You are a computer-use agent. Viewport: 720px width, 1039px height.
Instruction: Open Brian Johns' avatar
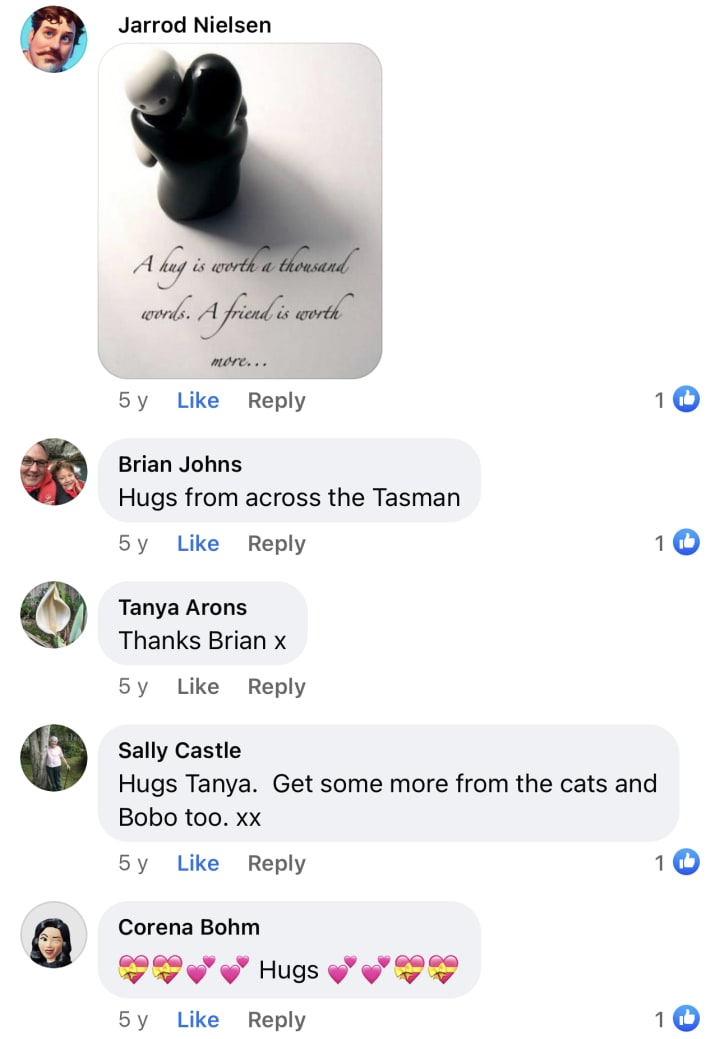(x=54, y=472)
